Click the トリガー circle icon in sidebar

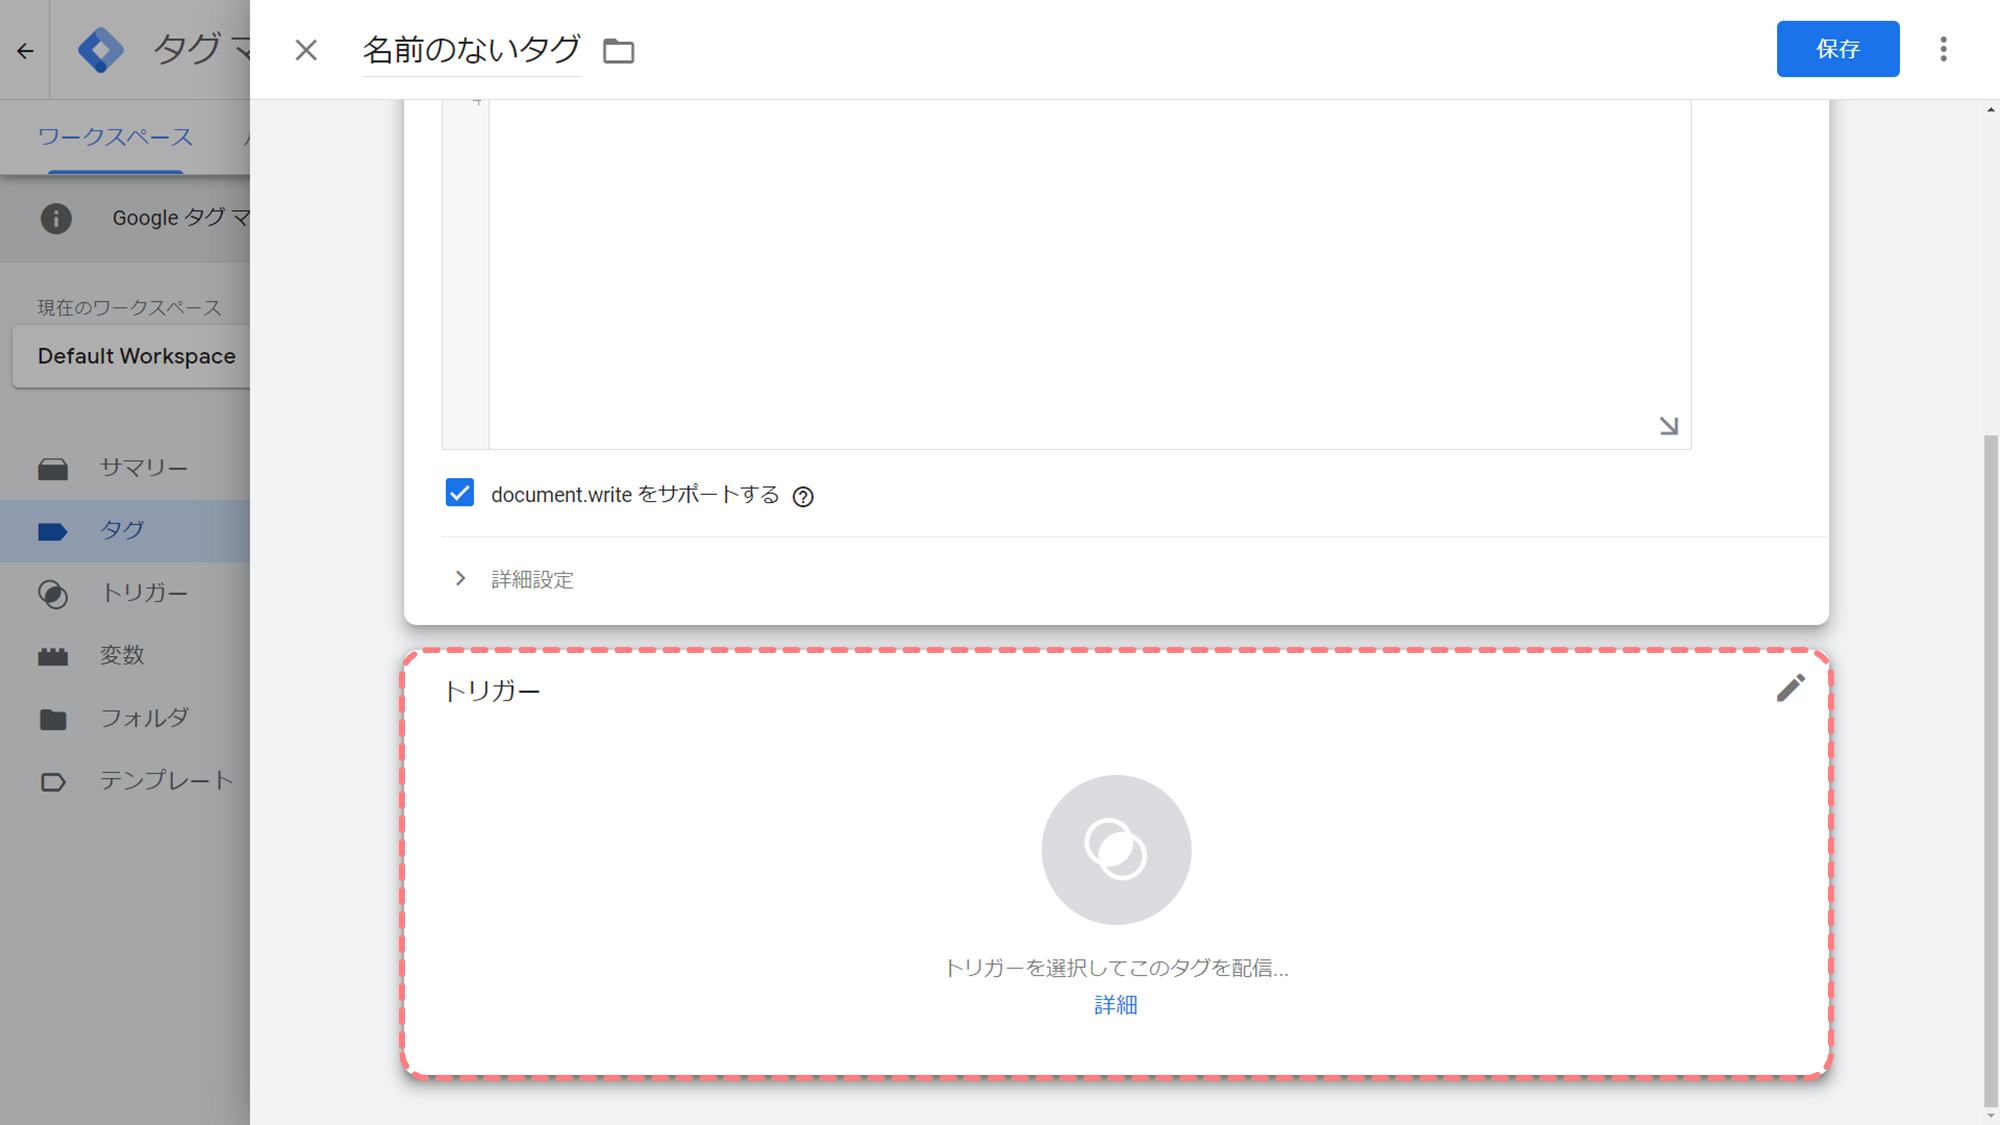(x=53, y=594)
